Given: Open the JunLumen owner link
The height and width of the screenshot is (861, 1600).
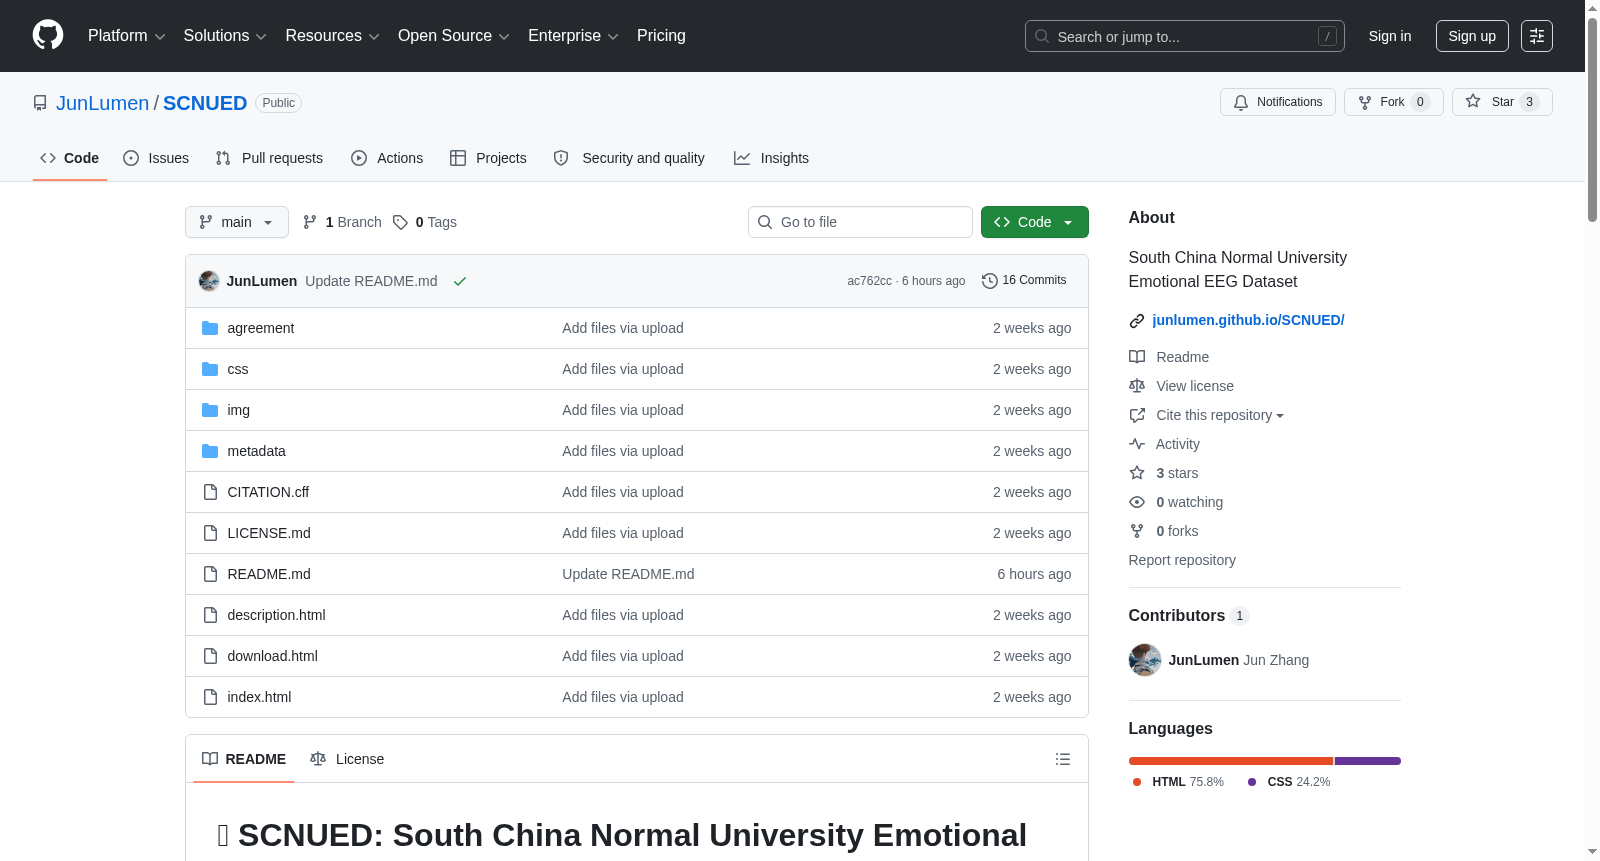Looking at the screenshot, I should 102,103.
